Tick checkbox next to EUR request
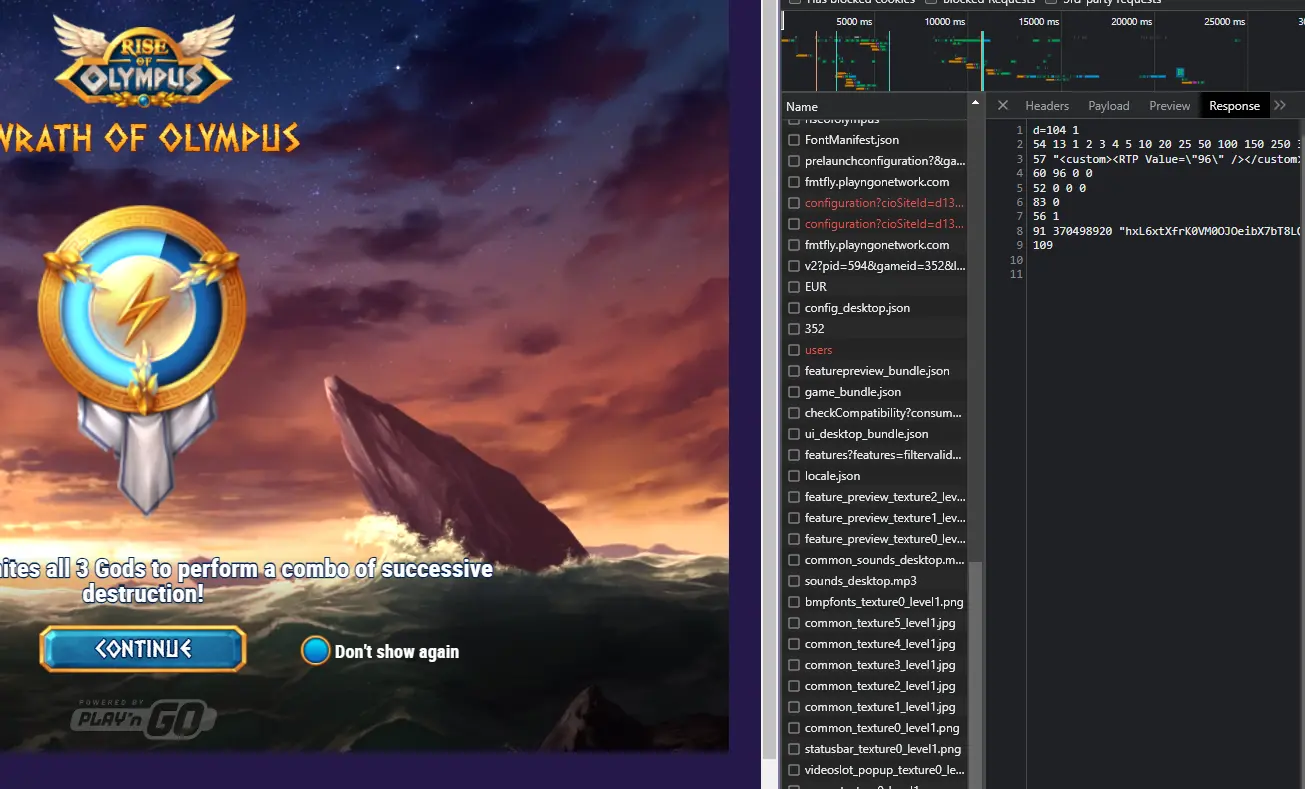 click(794, 287)
